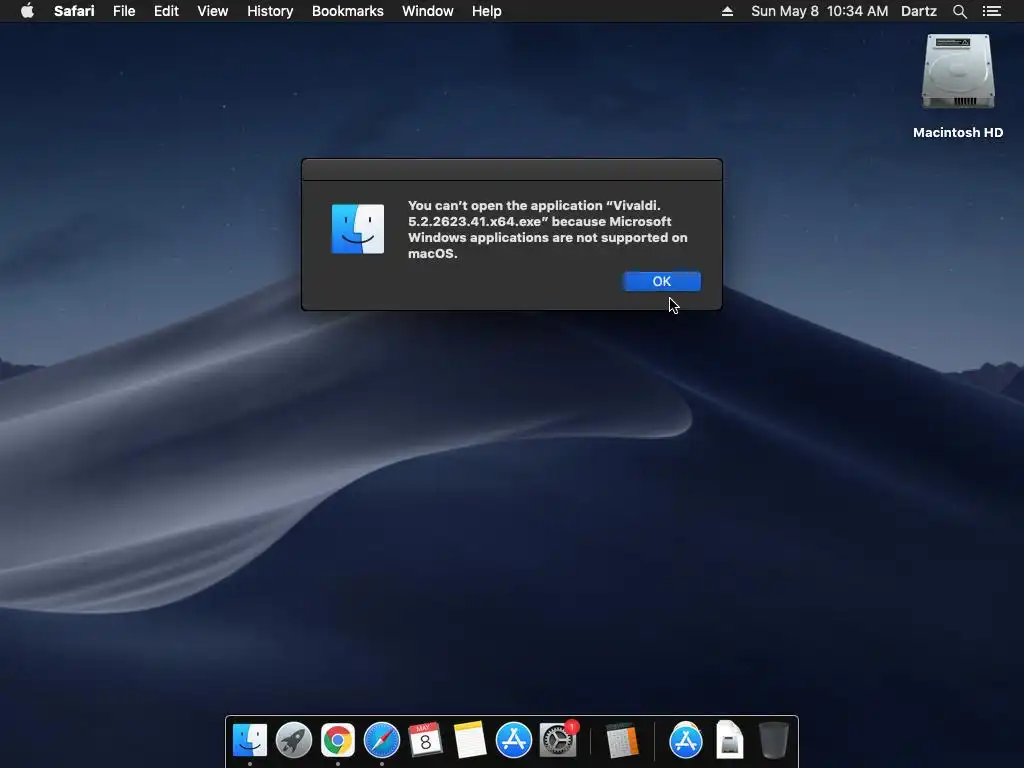Click the error dialog's title bar
Viewport: 1024px width, 768px height.
tap(512, 170)
